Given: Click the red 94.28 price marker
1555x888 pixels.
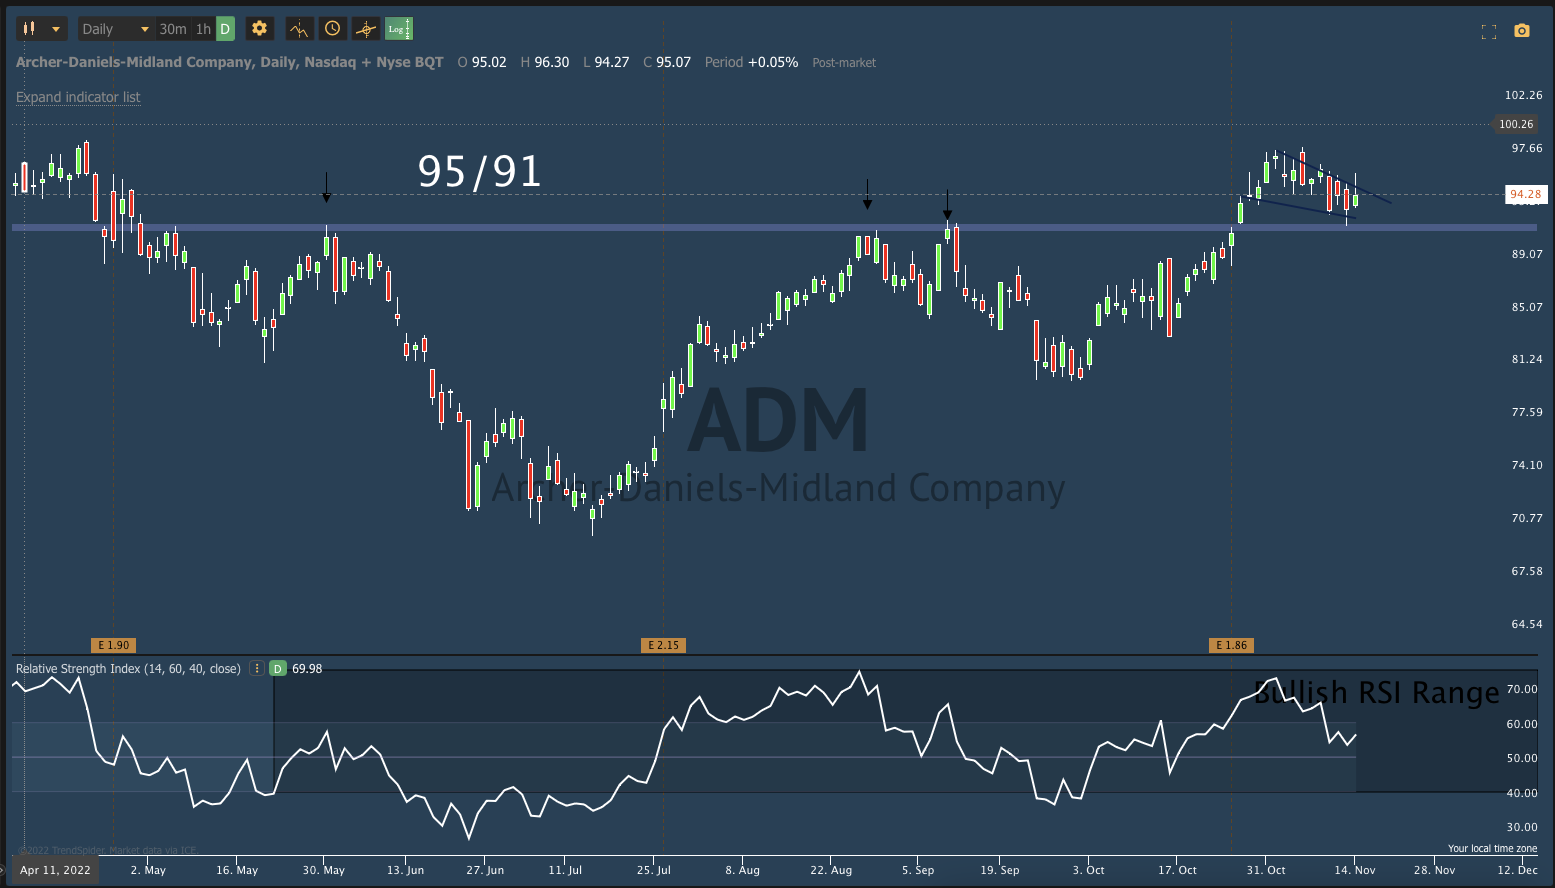Looking at the screenshot, I should (x=1526, y=194).
